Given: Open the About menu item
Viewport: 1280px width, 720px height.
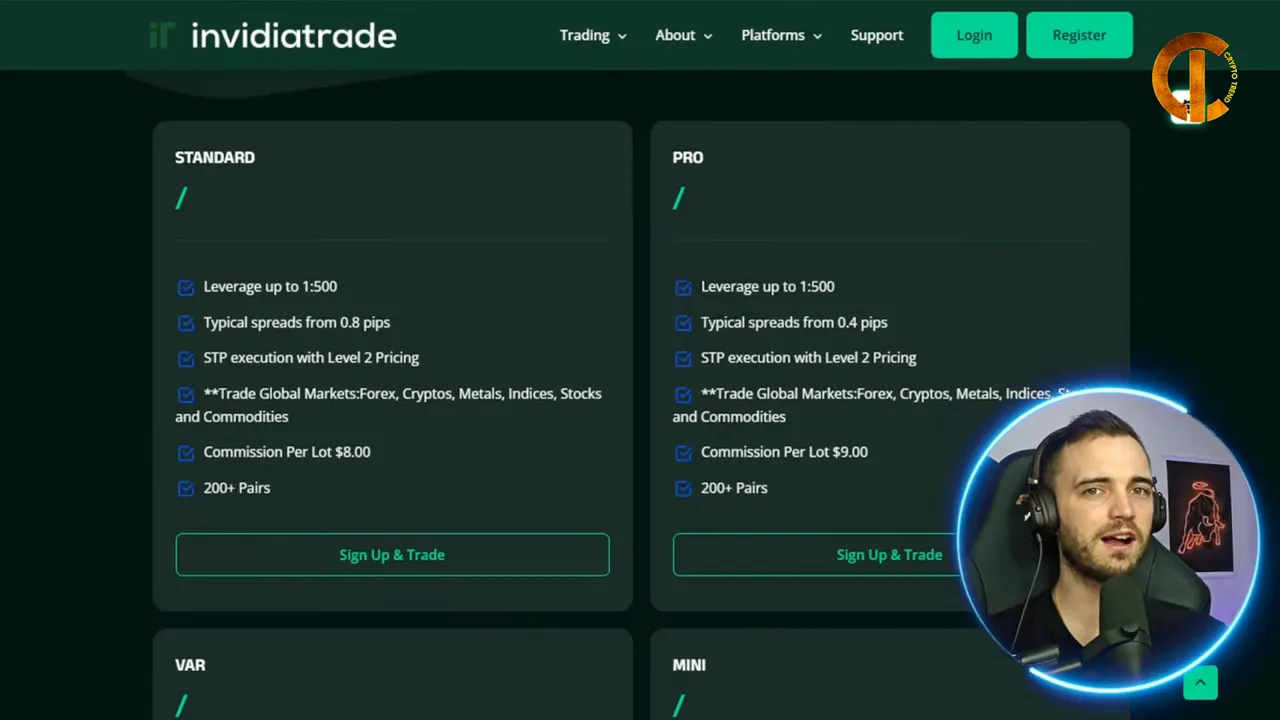Looking at the screenshot, I should point(675,35).
